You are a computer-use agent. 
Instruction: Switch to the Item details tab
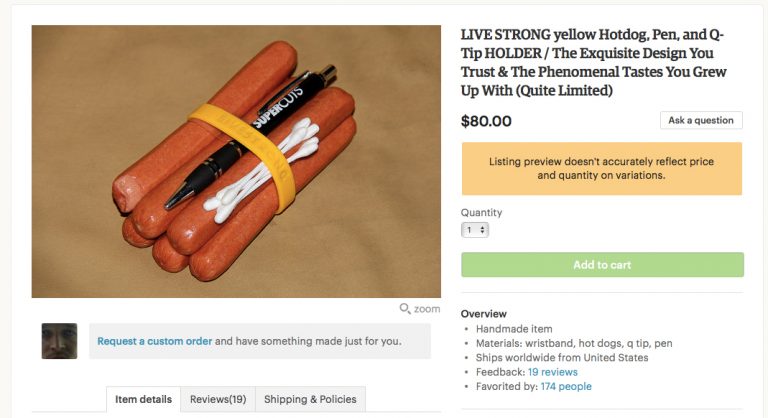(x=143, y=399)
